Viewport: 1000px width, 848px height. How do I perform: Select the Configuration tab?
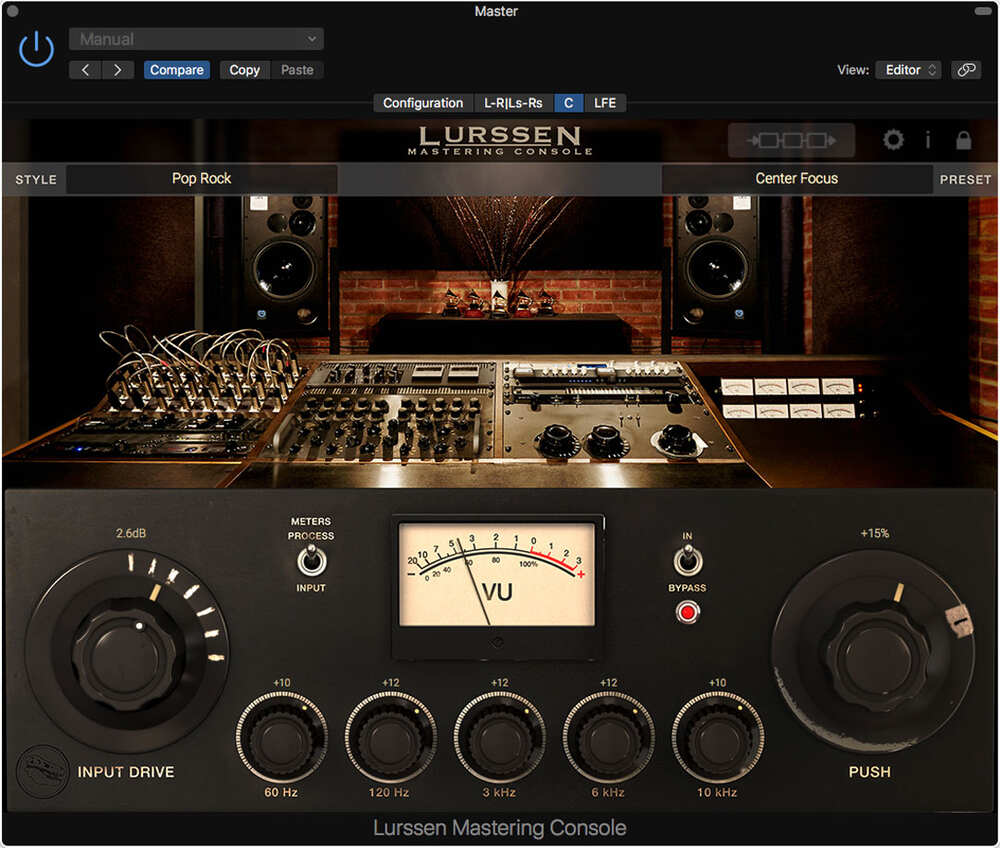[x=422, y=102]
